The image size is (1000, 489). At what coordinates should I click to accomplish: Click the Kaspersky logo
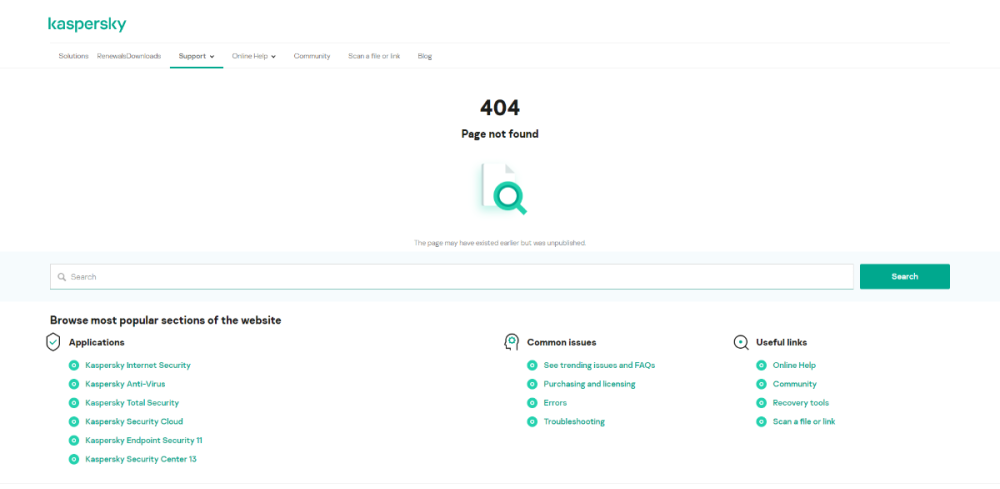pyautogui.click(x=87, y=24)
